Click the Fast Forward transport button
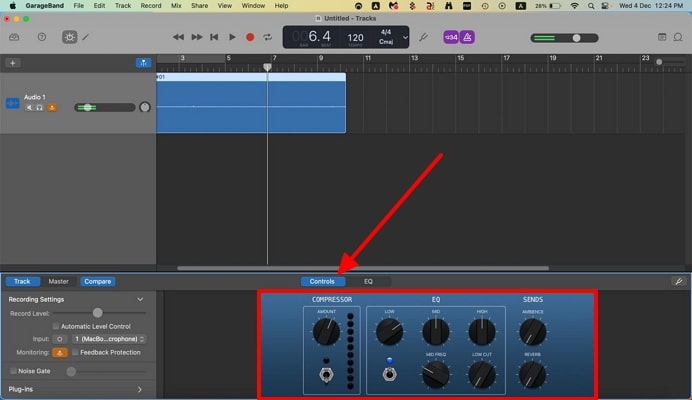 point(197,37)
